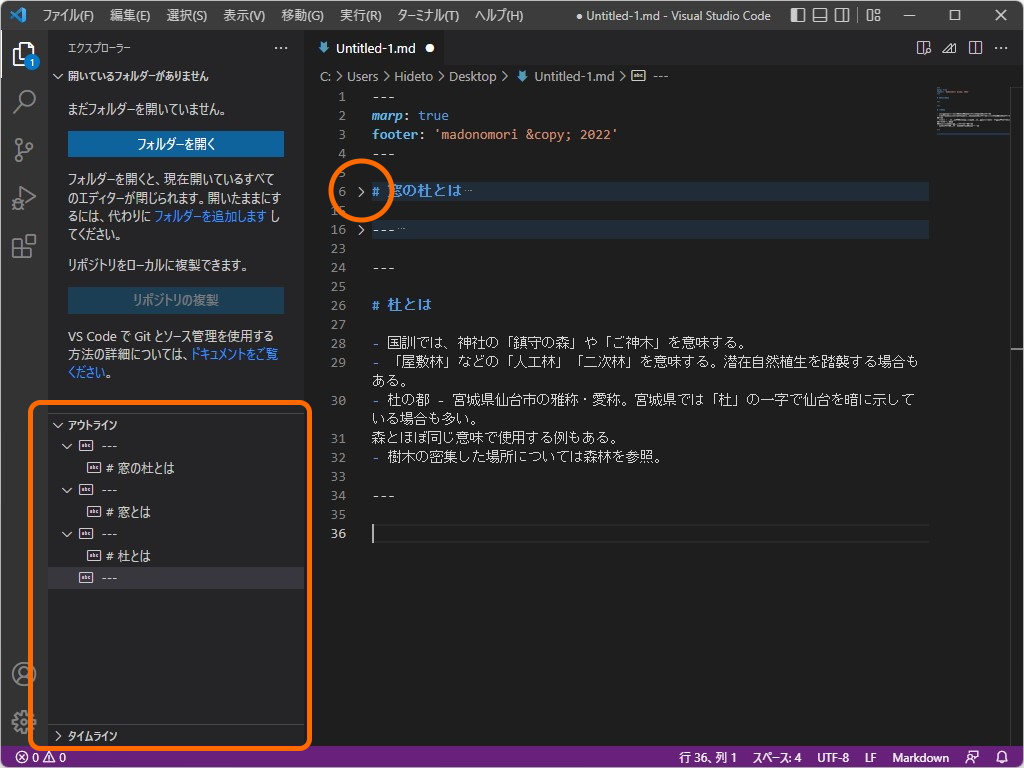The height and width of the screenshot is (768, 1024).
Task: Open 表示(V) menu
Action: pos(244,15)
